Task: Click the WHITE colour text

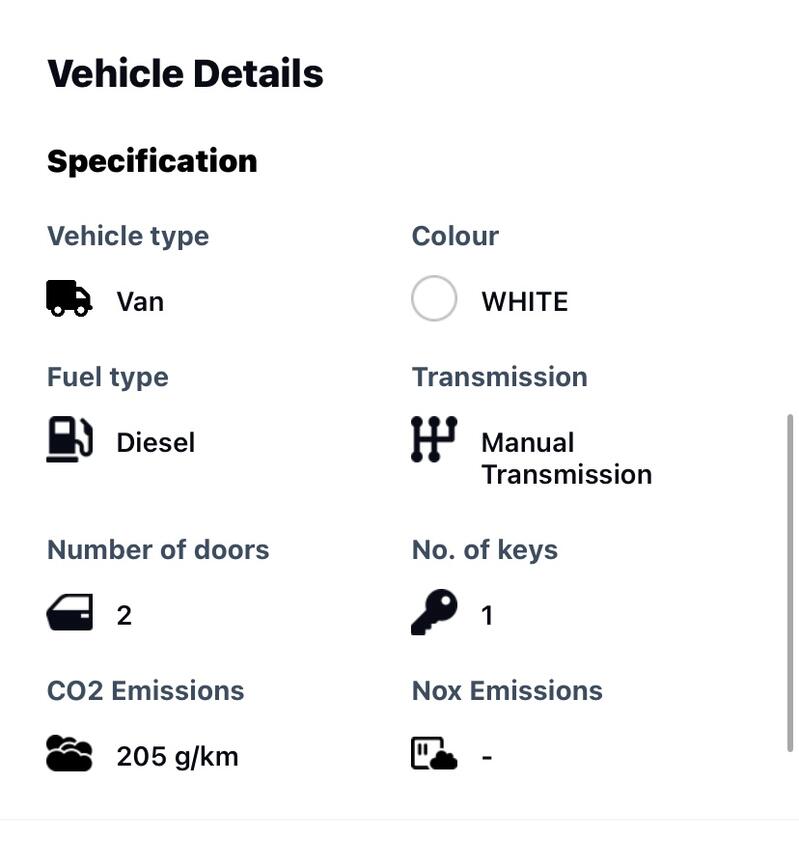Action: 525,302
